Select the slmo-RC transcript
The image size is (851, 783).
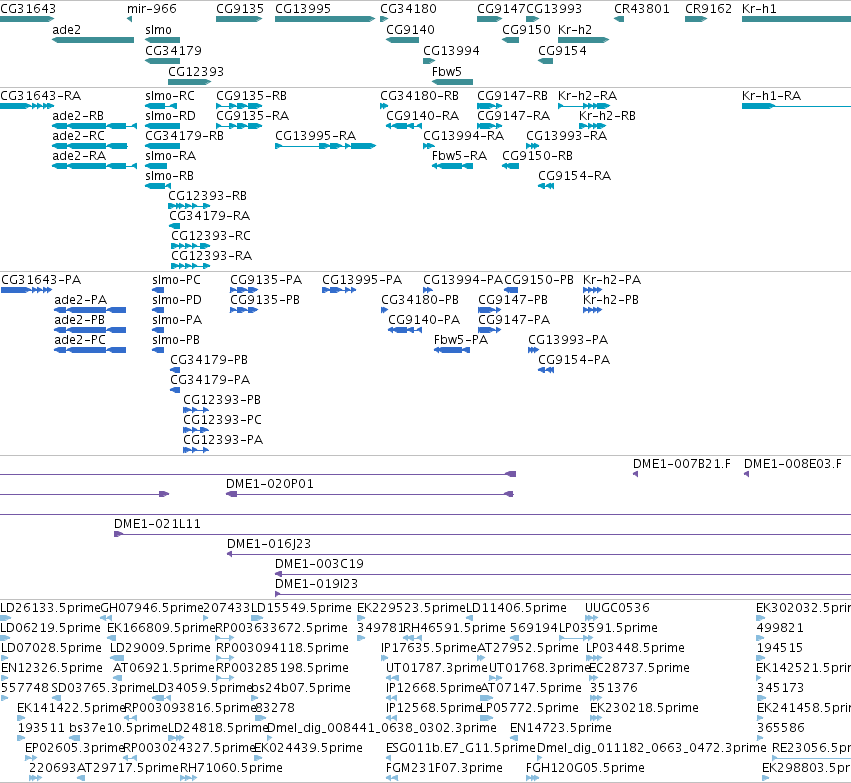(161, 106)
